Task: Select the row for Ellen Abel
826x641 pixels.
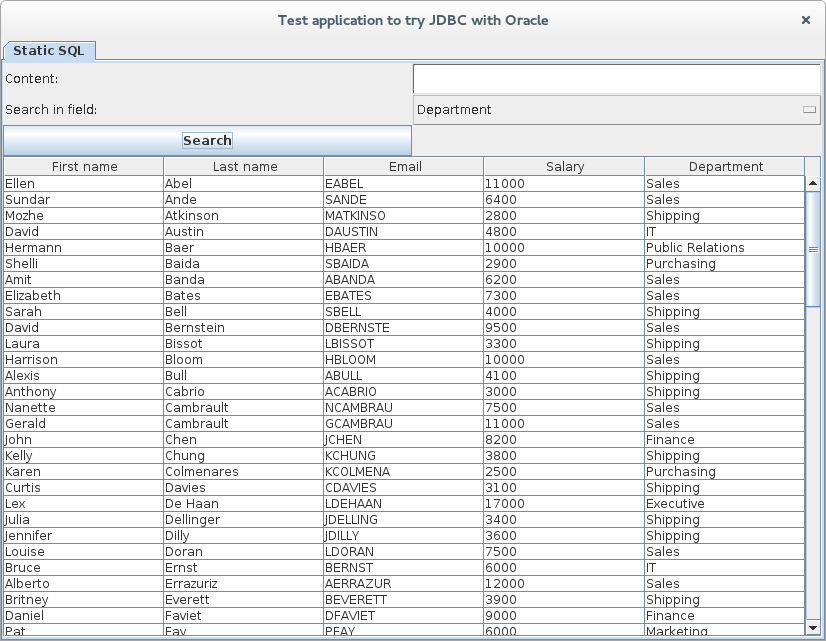Action: [x=84, y=184]
